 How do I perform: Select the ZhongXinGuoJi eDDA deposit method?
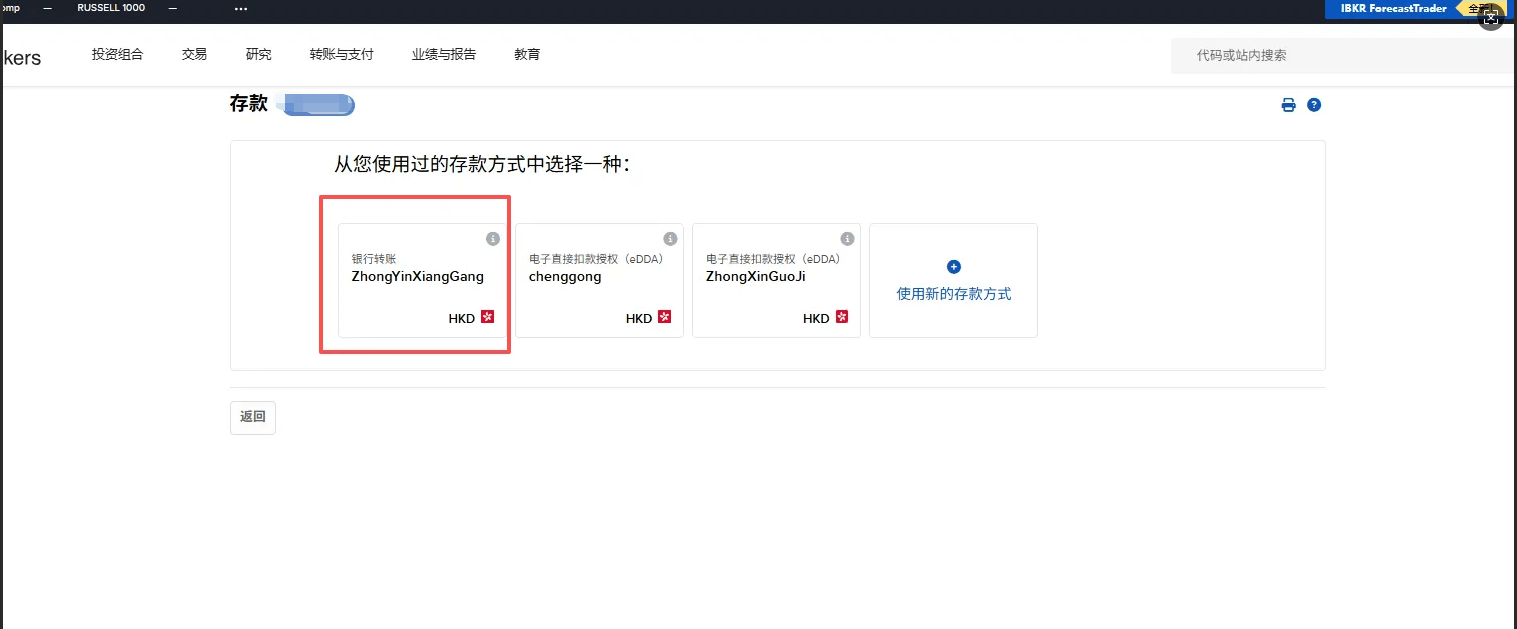pyautogui.click(x=776, y=280)
